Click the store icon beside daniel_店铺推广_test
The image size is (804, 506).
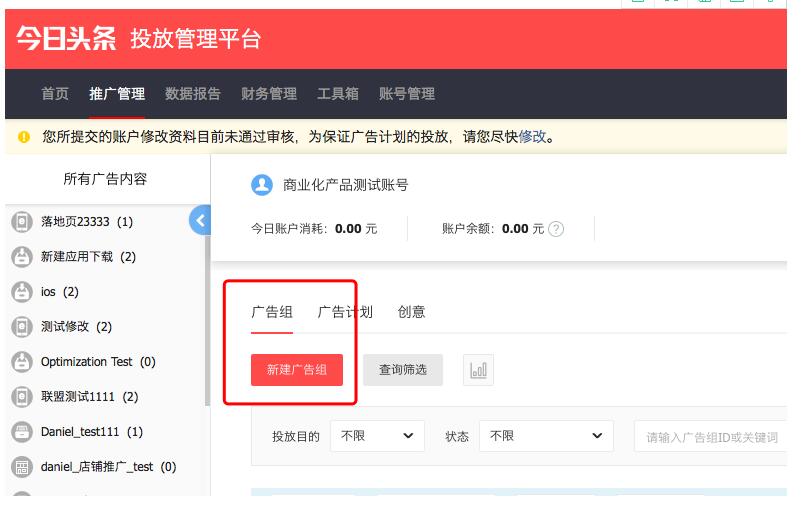pyautogui.click(x=22, y=467)
